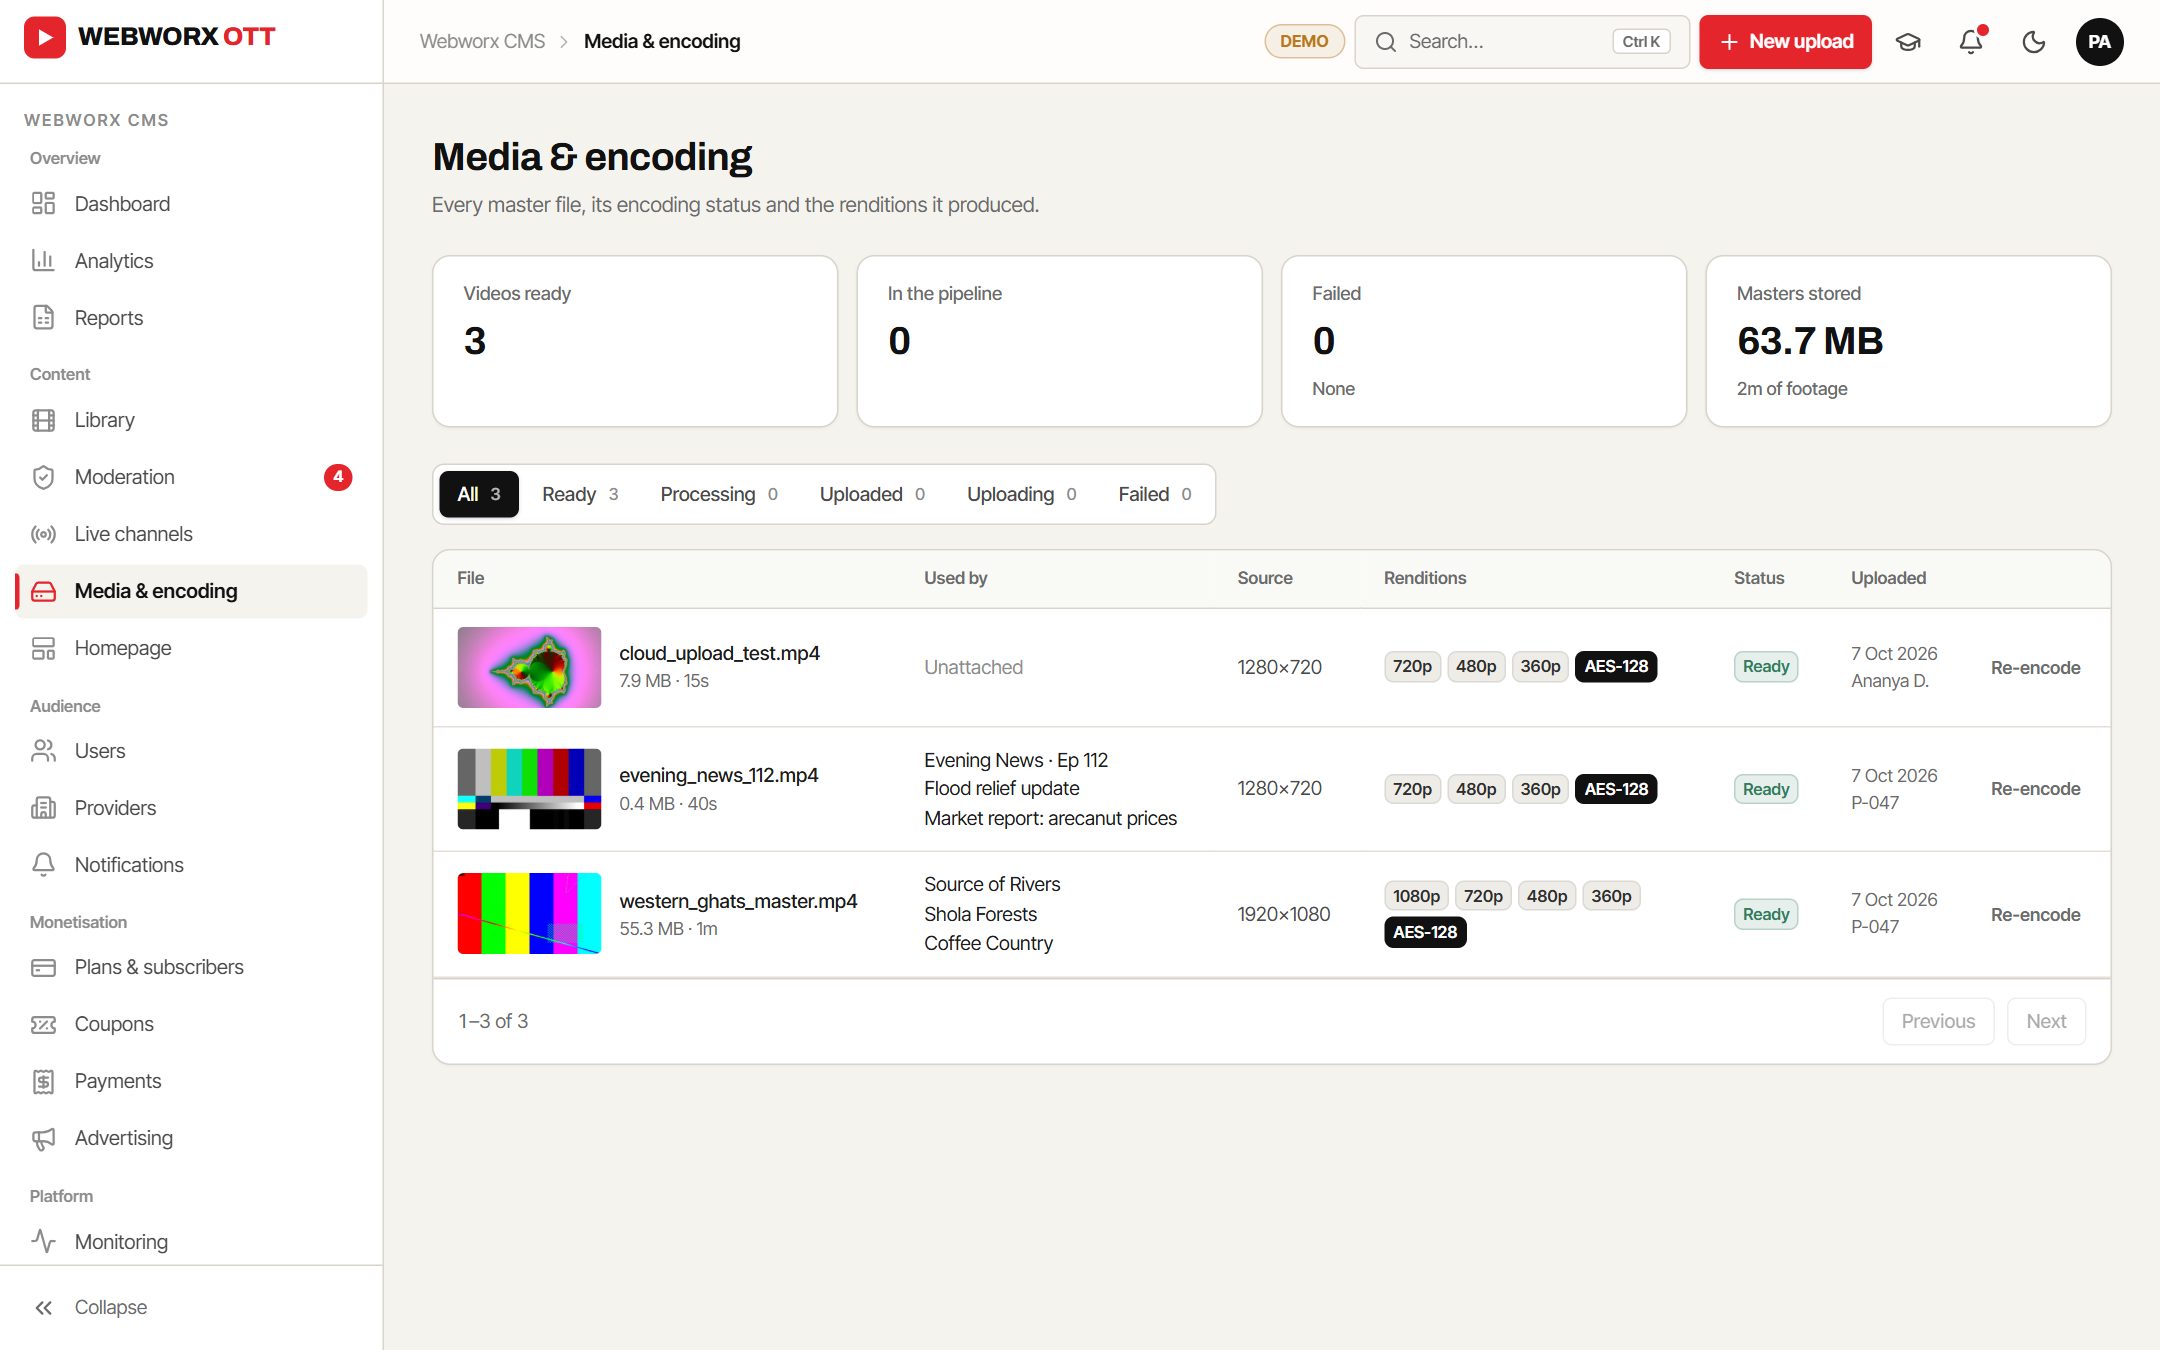Viewport: 2160px width, 1350px height.
Task: Click the "Flood relief update" entry
Action: pos(1001,788)
